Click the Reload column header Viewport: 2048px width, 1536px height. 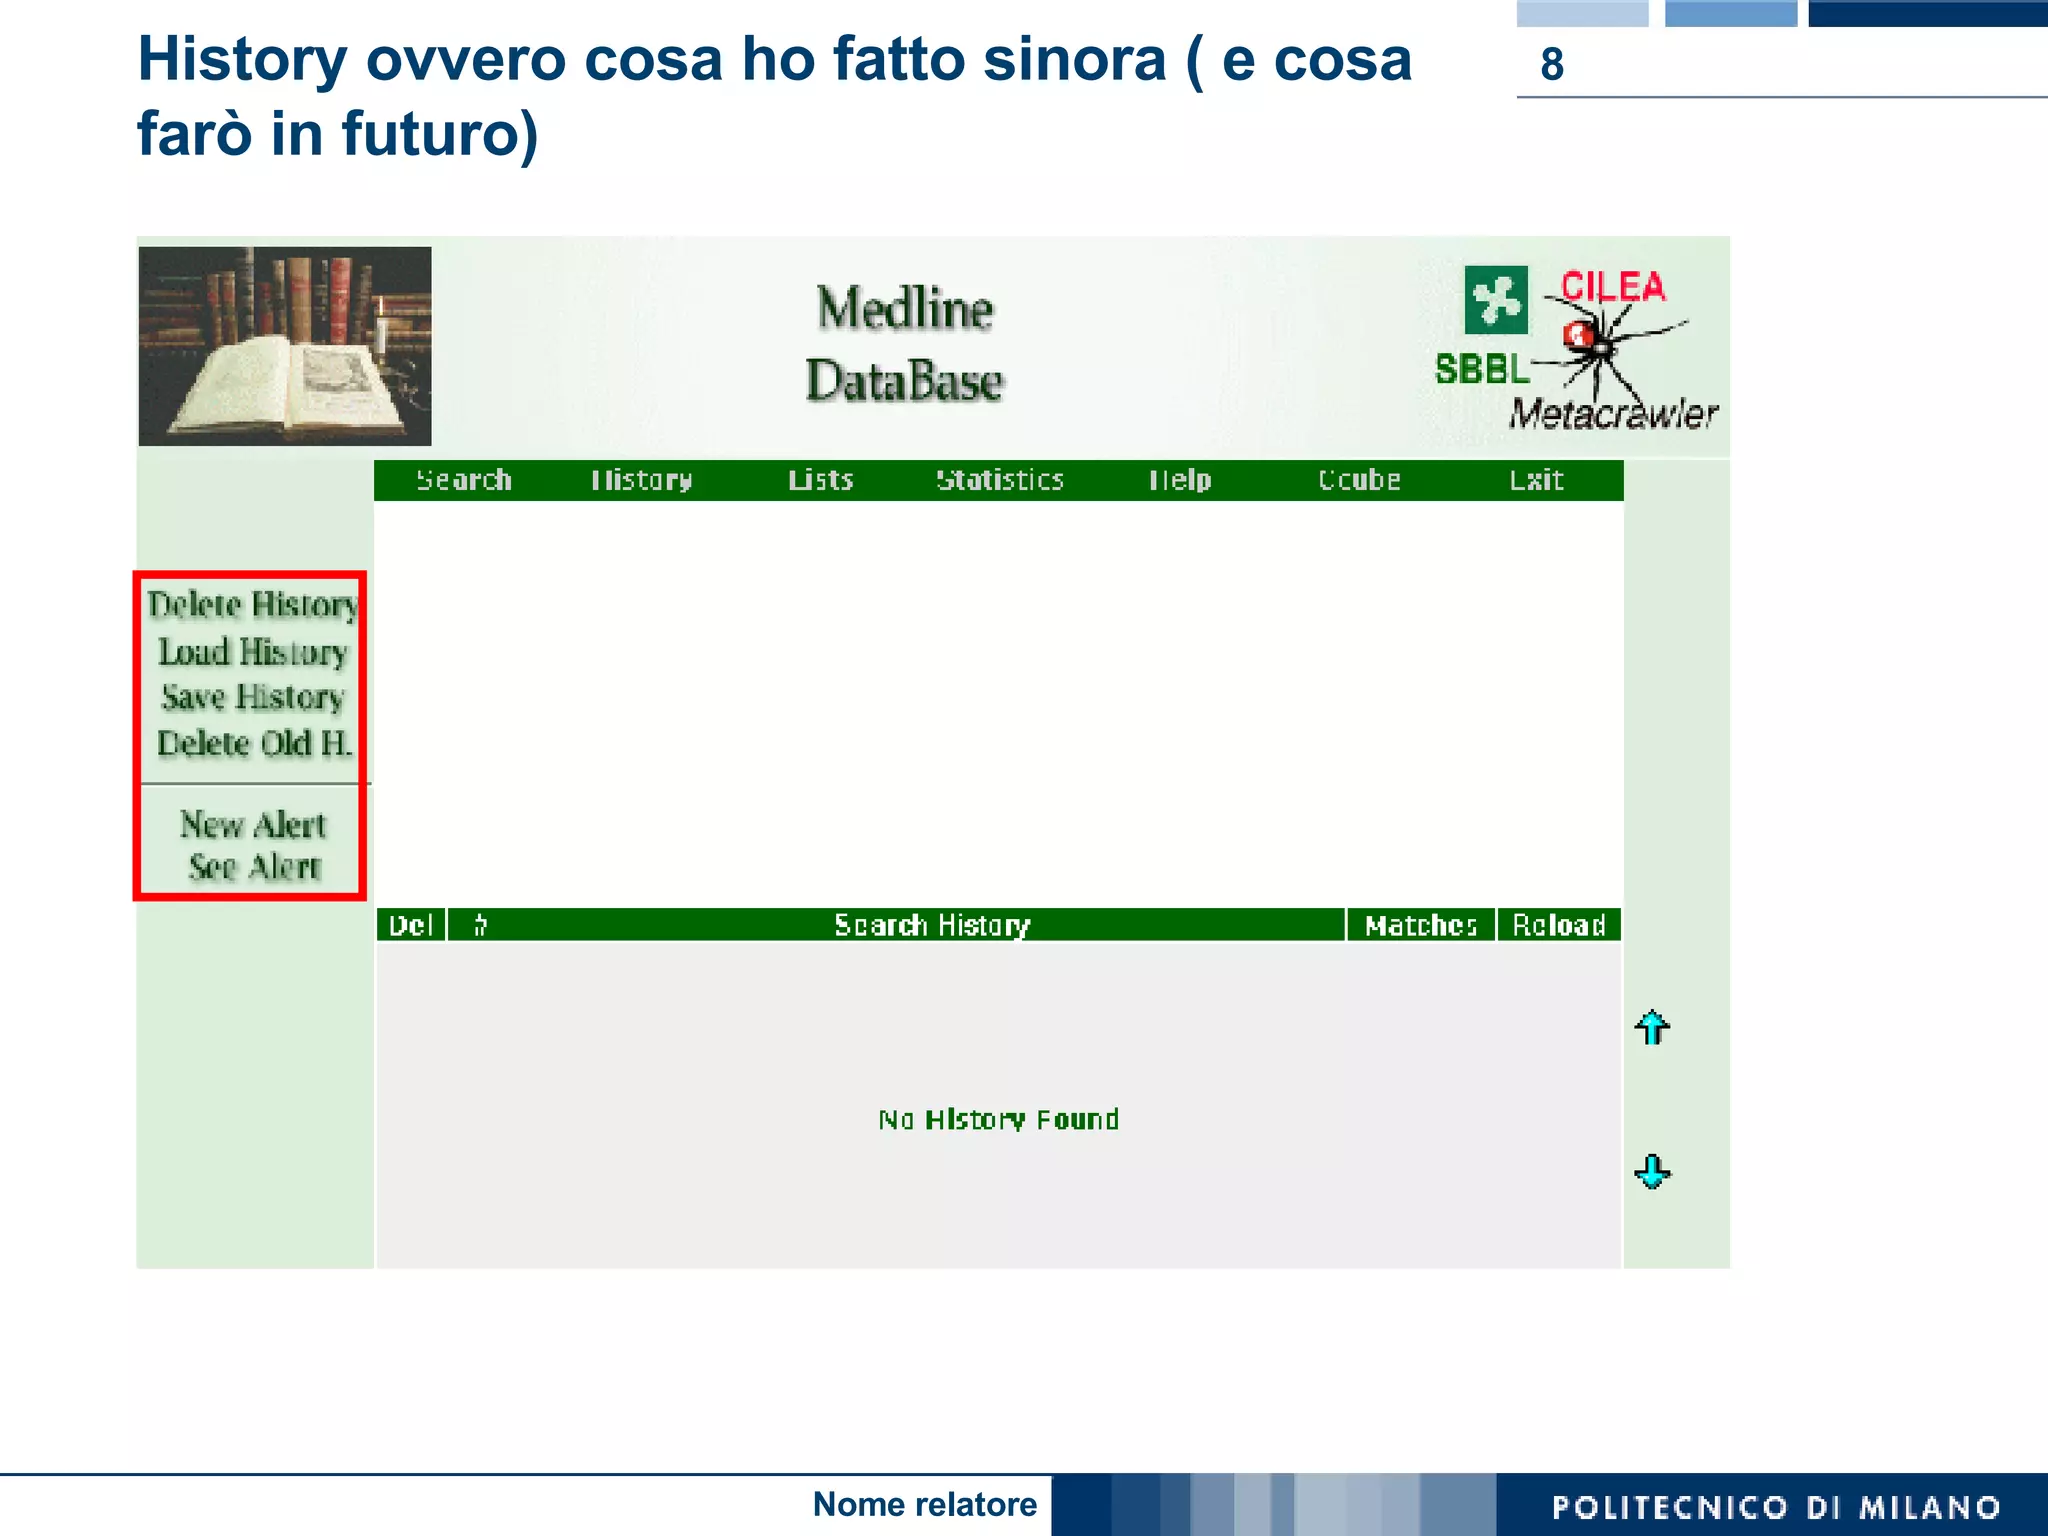(1559, 925)
